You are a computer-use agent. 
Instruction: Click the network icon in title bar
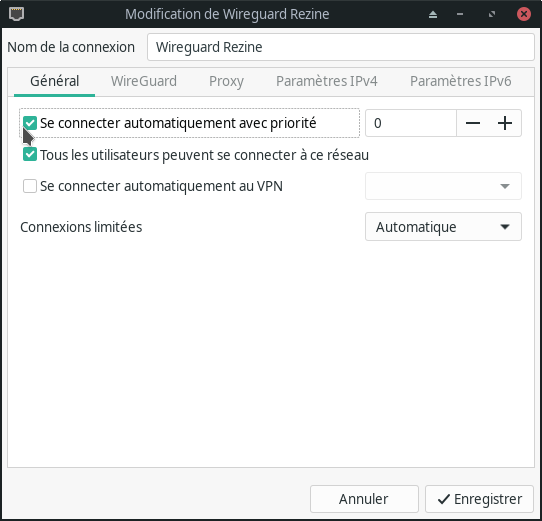pyautogui.click(x=16, y=14)
